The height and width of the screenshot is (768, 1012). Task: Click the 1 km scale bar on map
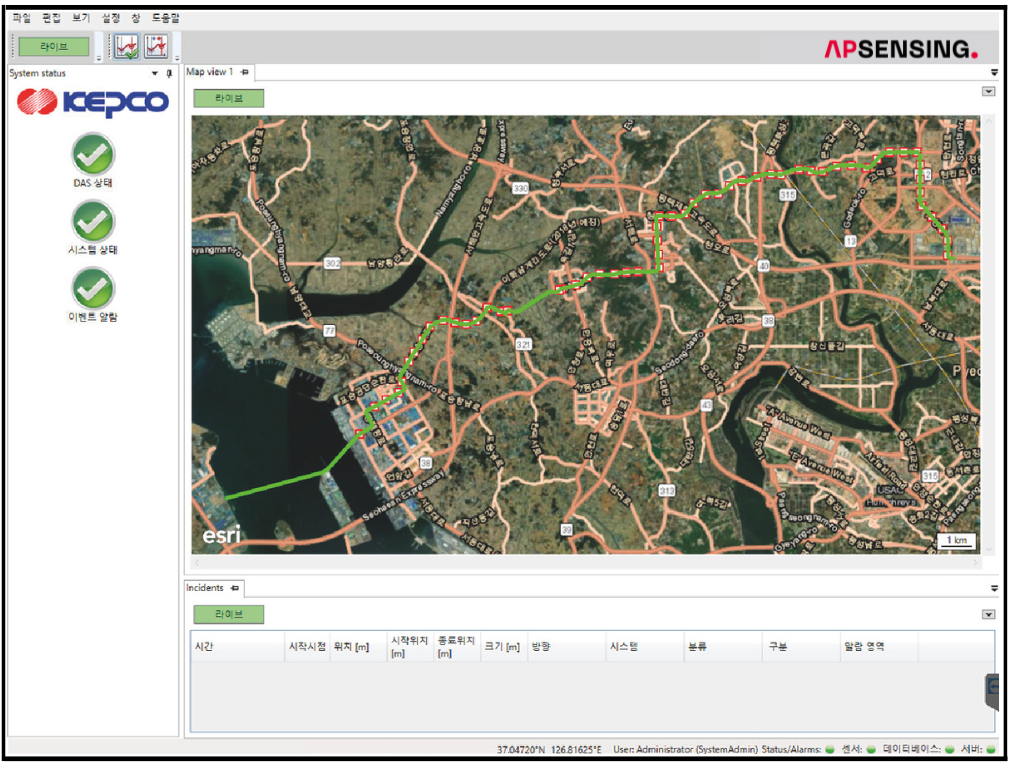957,541
